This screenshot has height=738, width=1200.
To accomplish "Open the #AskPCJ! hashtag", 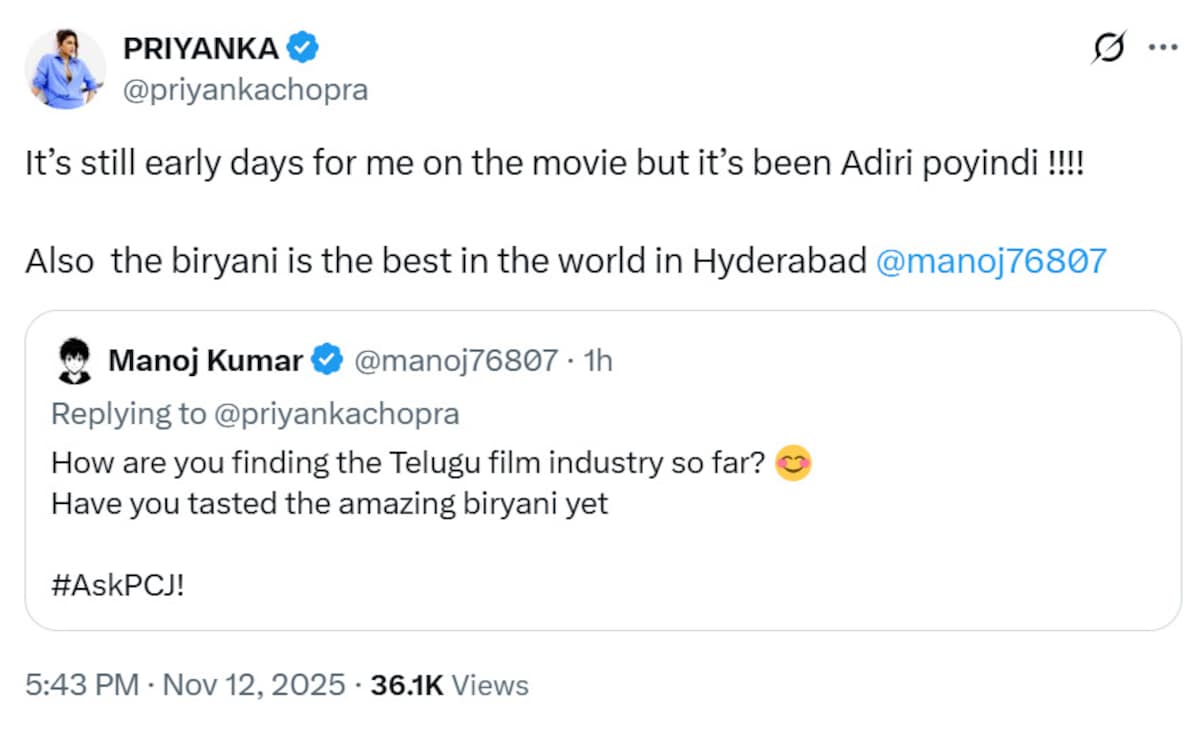I will click(117, 585).
